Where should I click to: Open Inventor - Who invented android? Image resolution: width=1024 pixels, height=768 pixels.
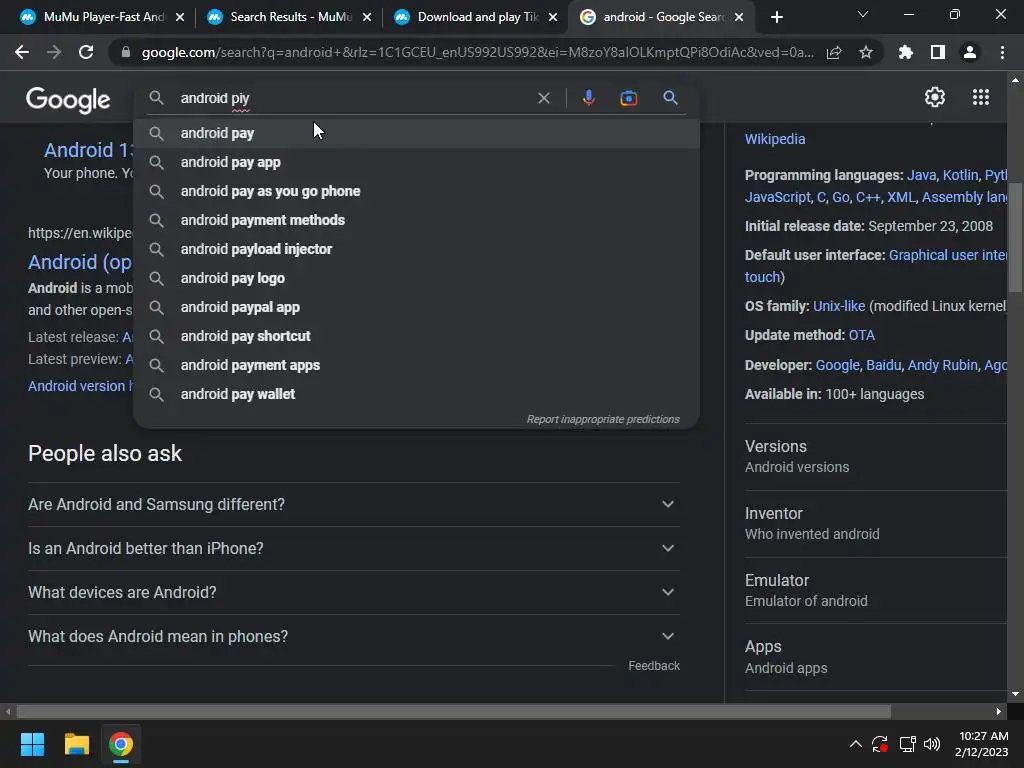876,524
